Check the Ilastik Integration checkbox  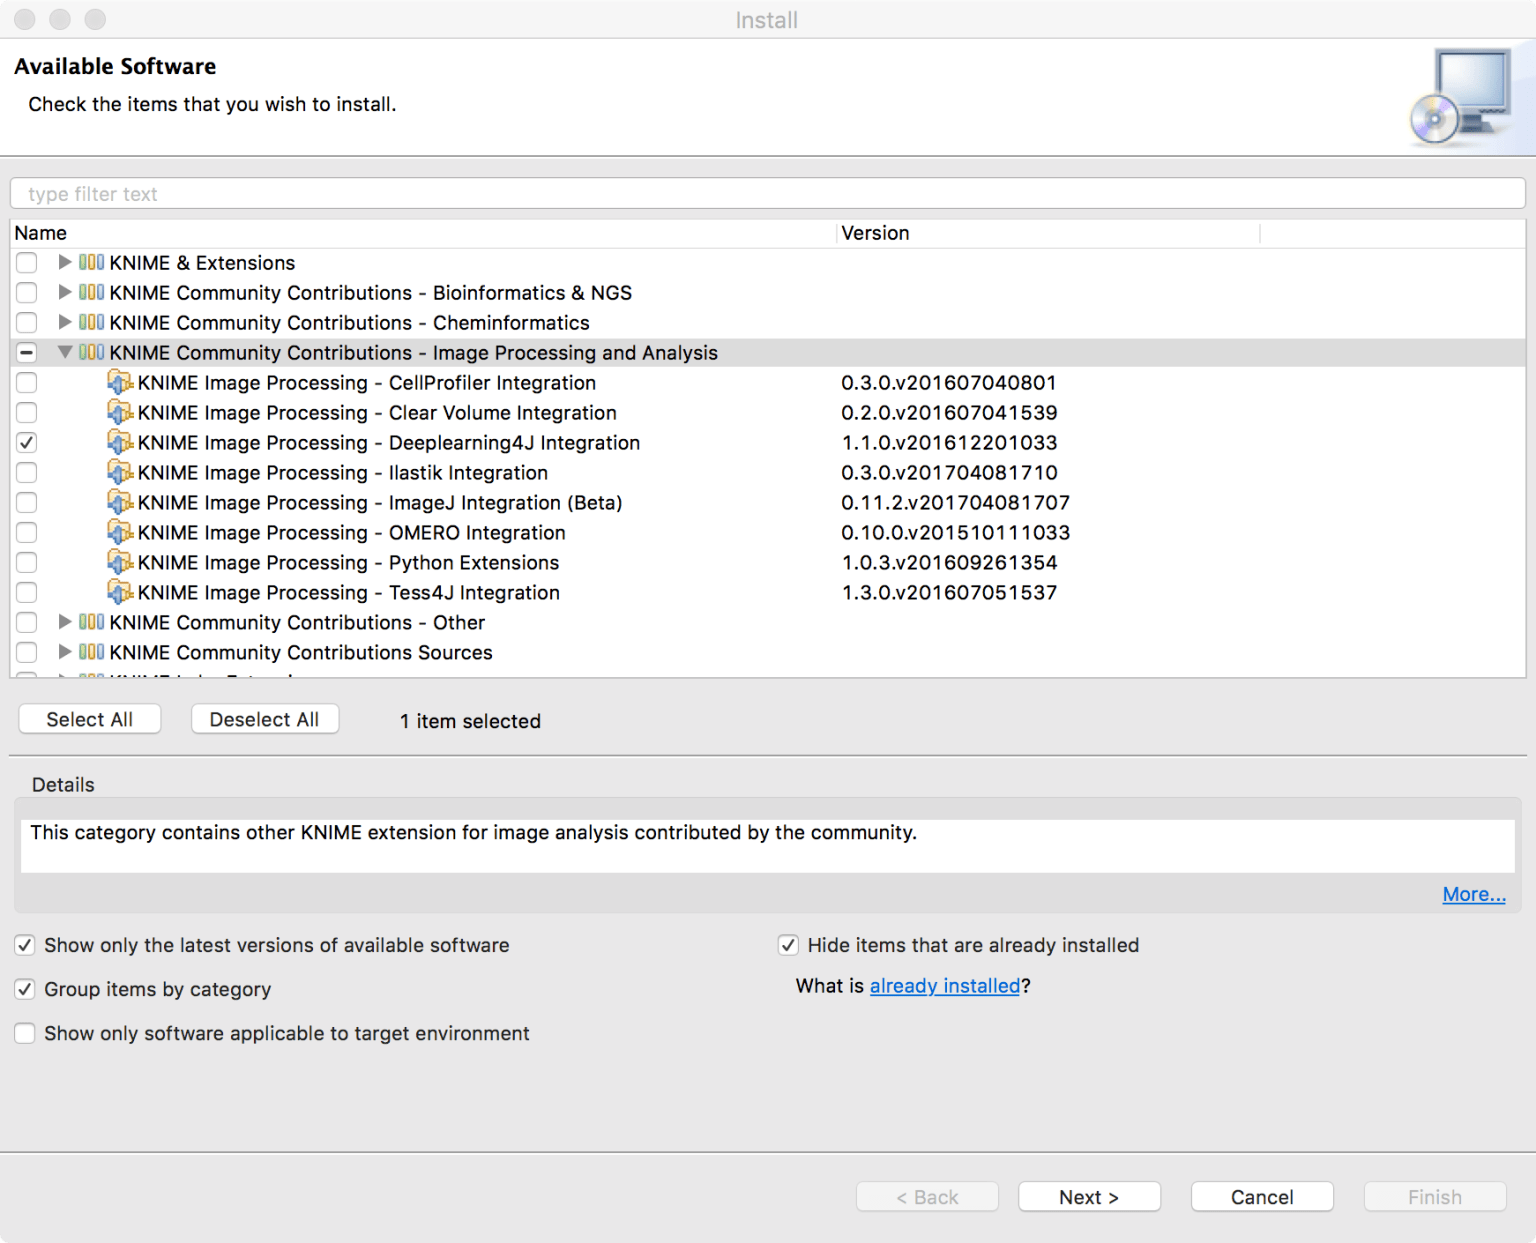27,472
